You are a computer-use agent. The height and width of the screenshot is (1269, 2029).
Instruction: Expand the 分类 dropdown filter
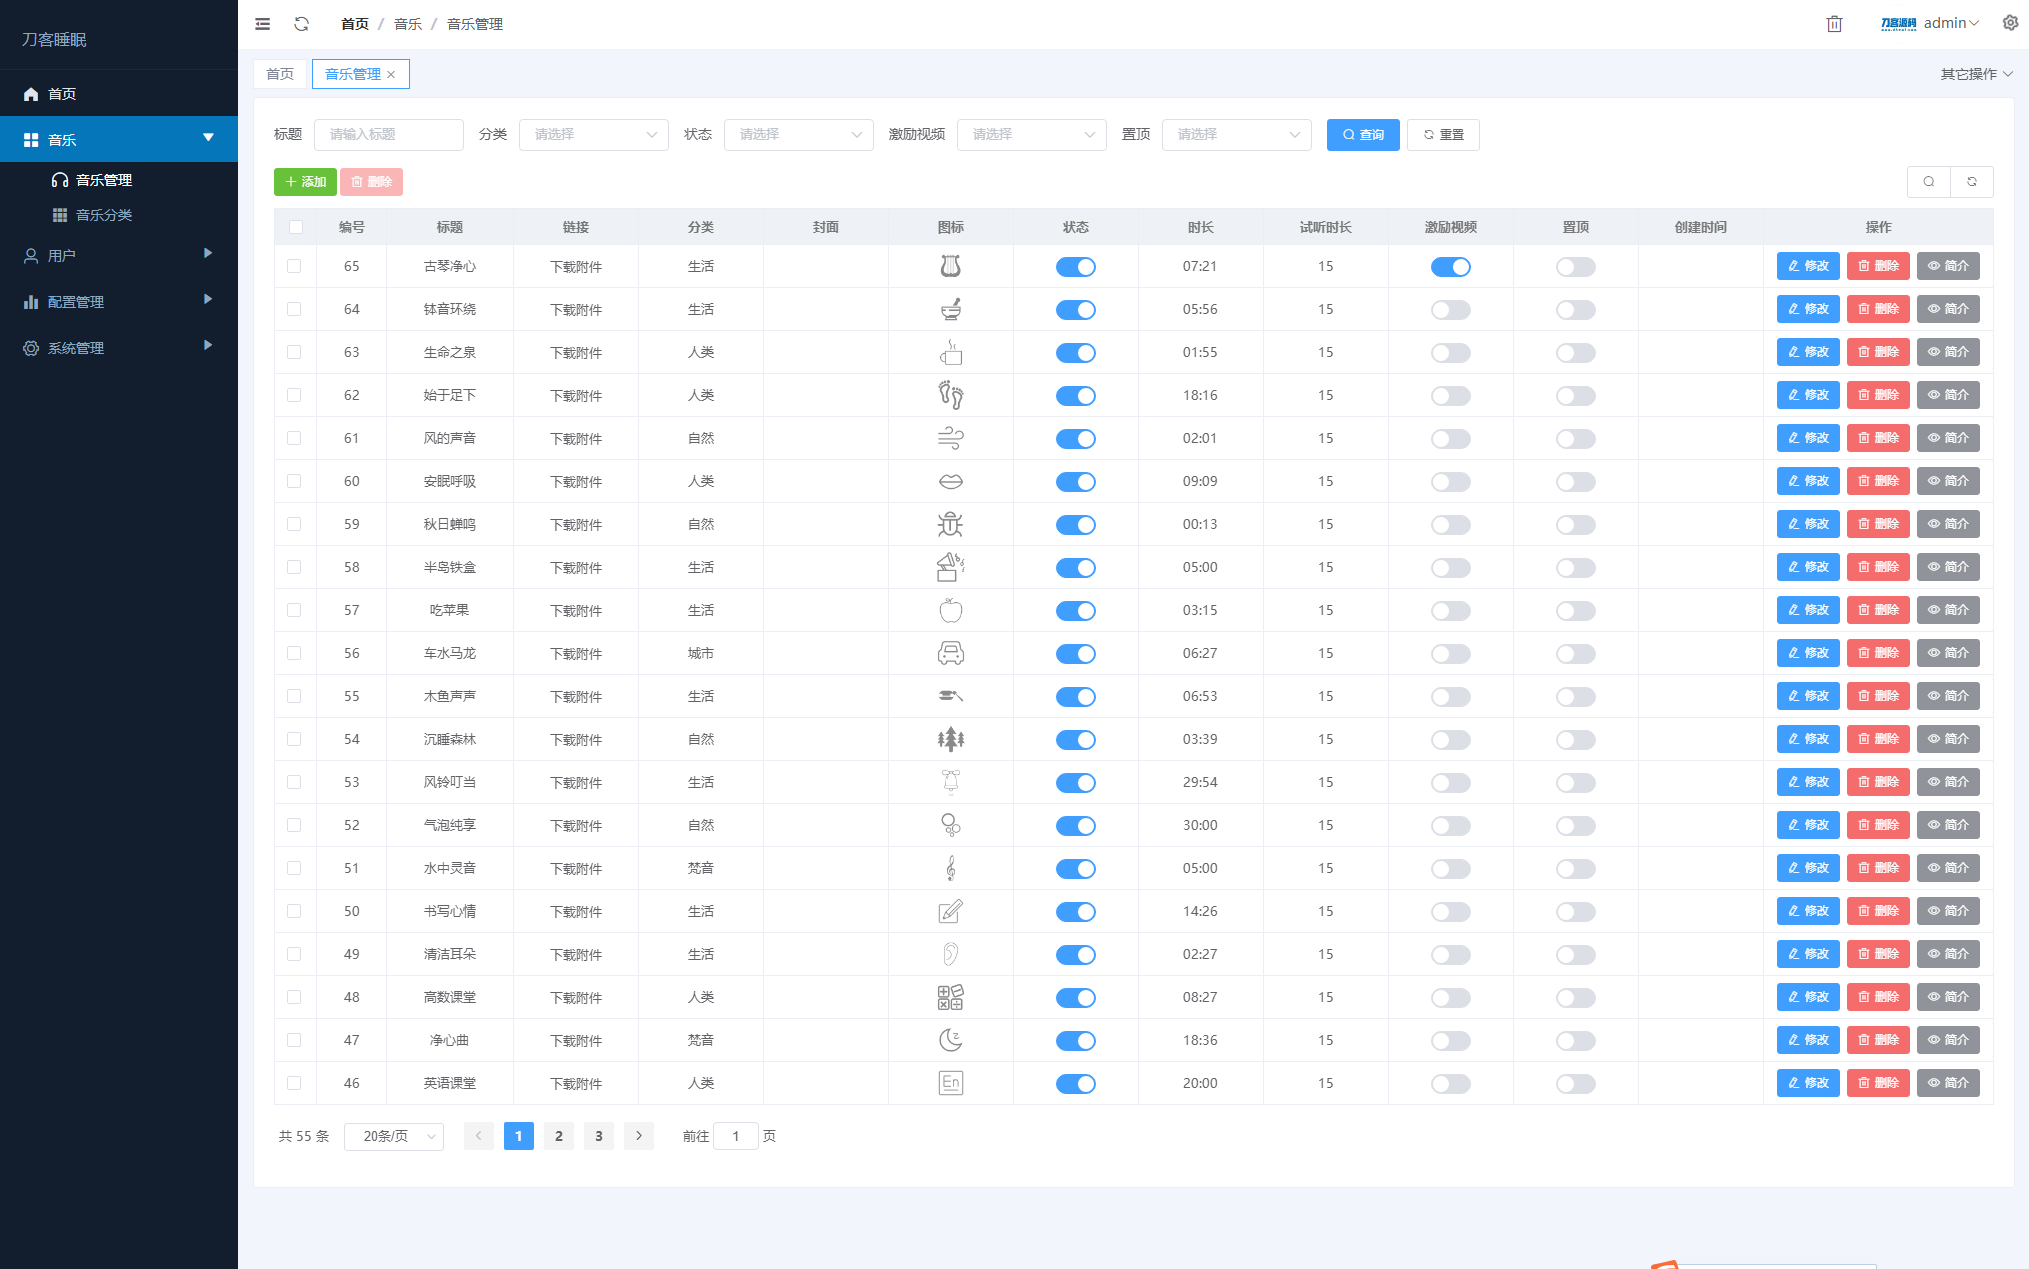592,133
